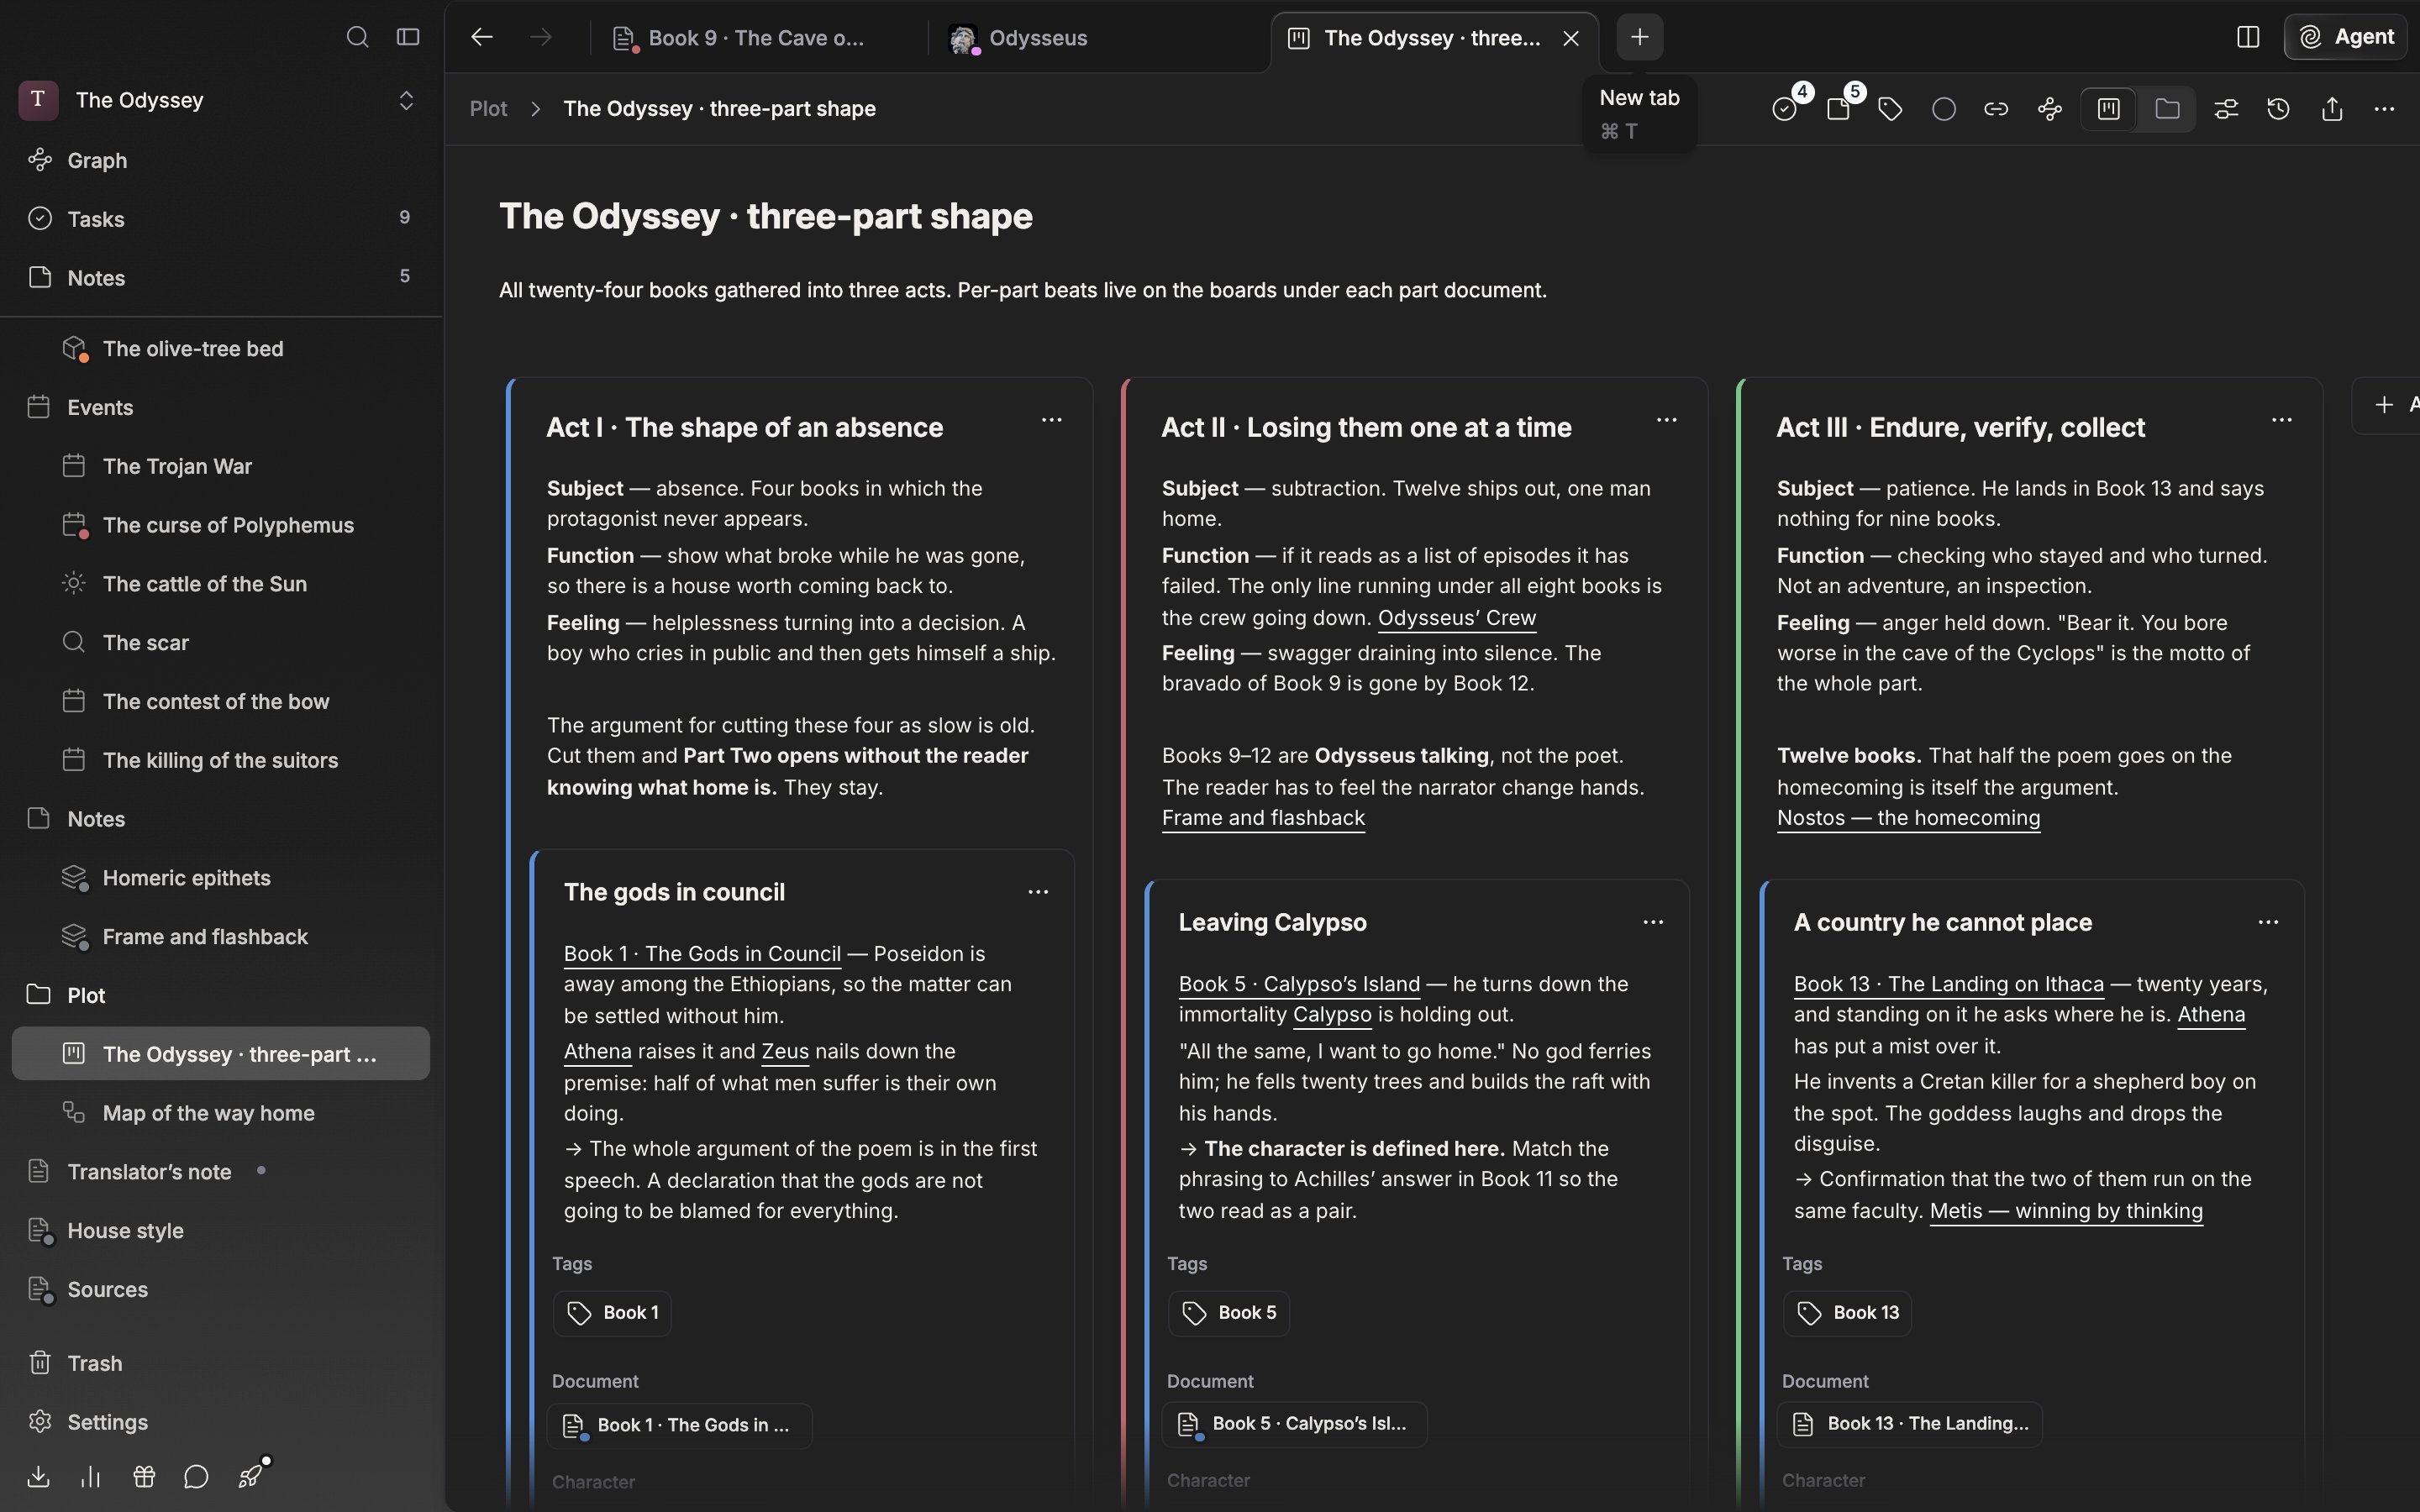Toggle the split view icon beside Agent
The width and height of the screenshot is (2420, 1512).
tap(2248, 37)
